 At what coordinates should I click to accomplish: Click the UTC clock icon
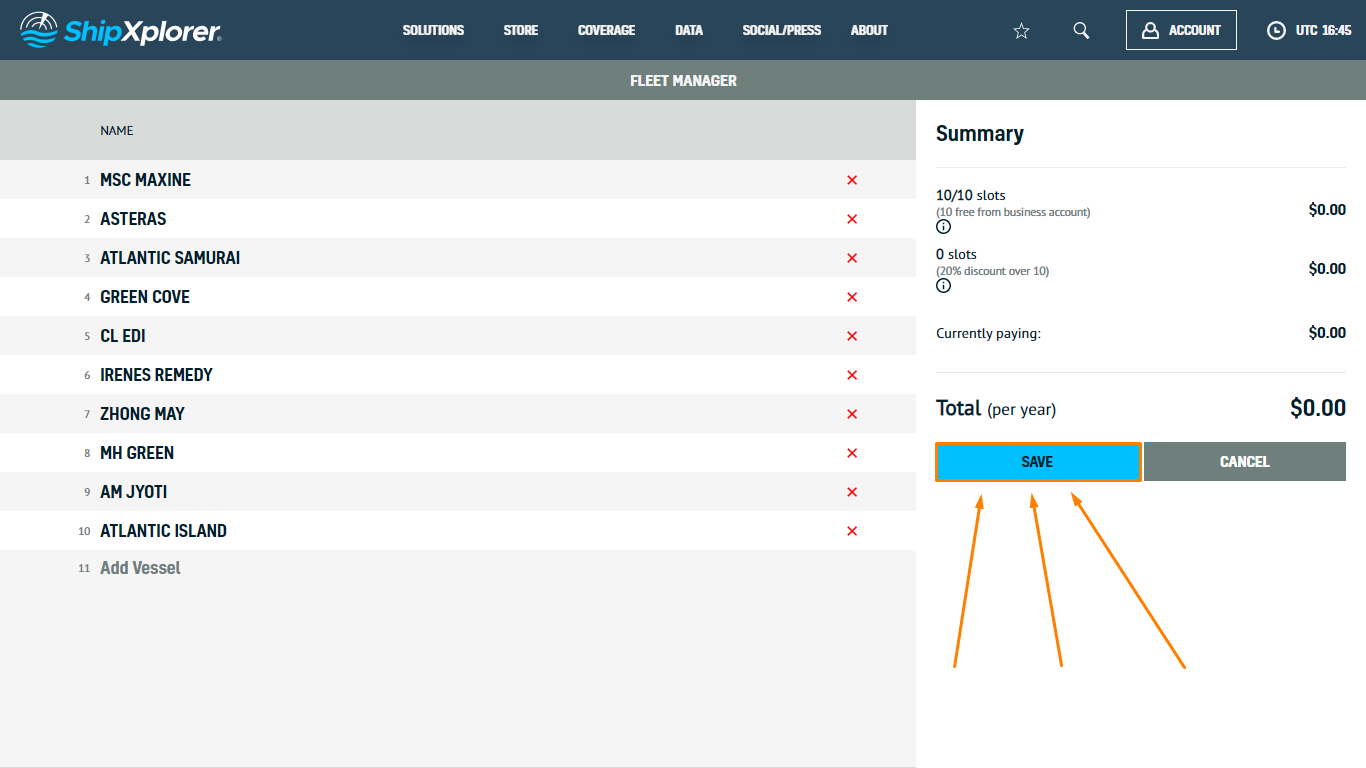tap(1276, 30)
